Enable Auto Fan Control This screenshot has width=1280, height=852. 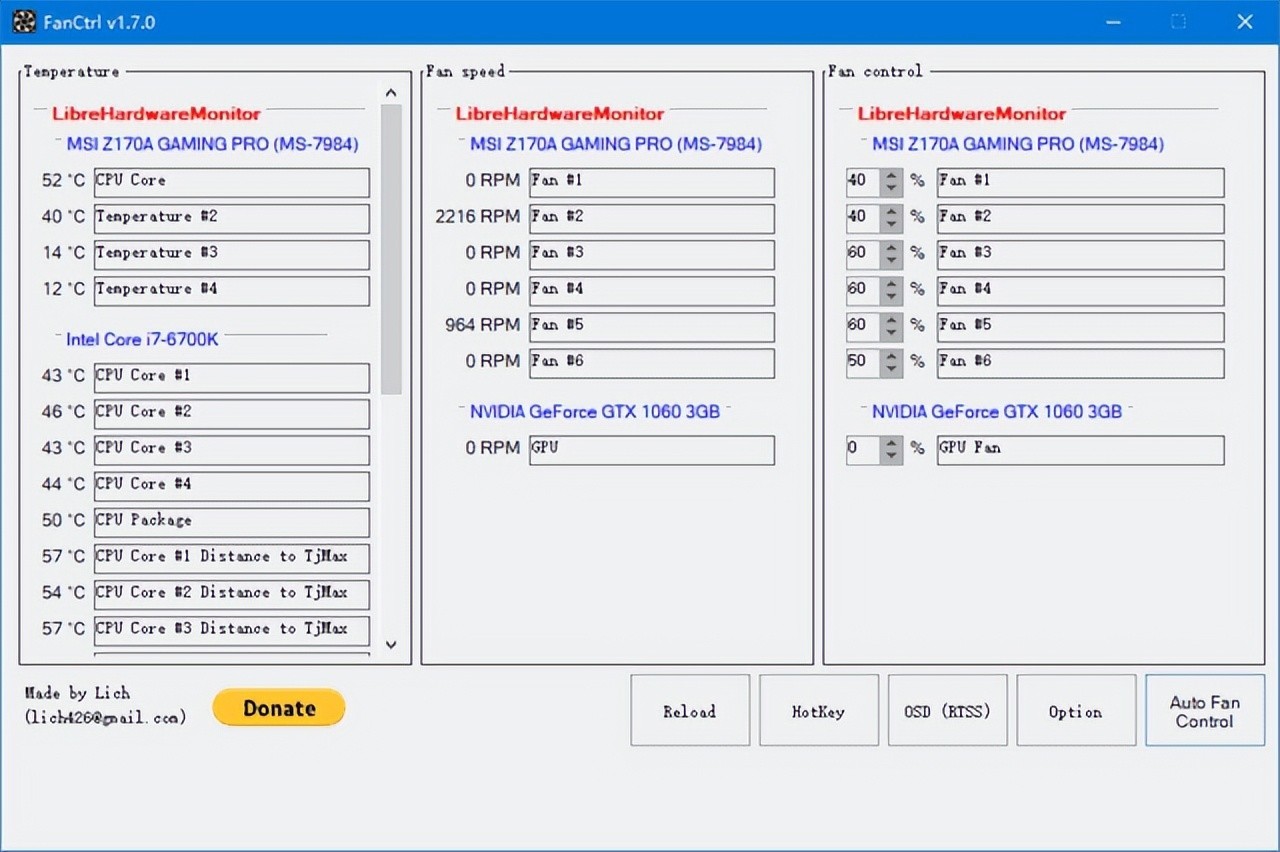click(1204, 711)
